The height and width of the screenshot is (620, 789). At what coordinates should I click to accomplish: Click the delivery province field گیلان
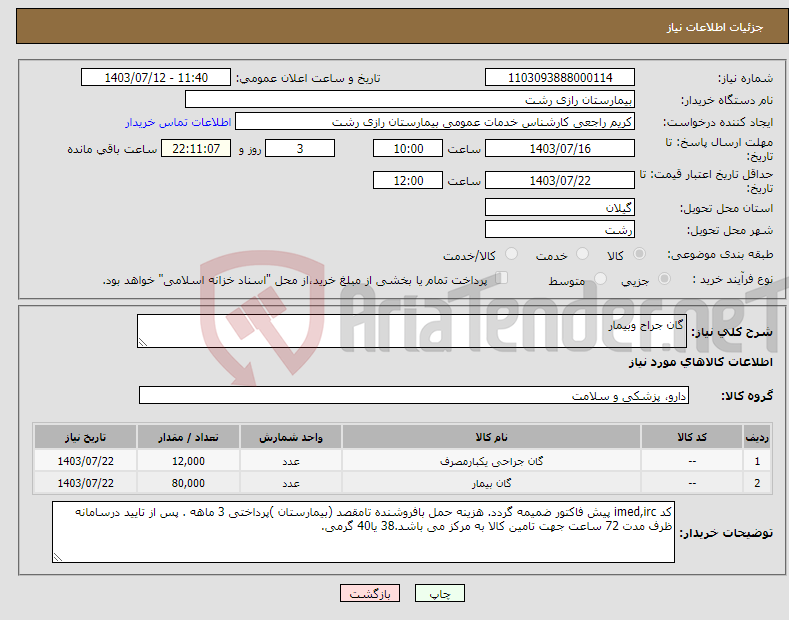point(560,207)
